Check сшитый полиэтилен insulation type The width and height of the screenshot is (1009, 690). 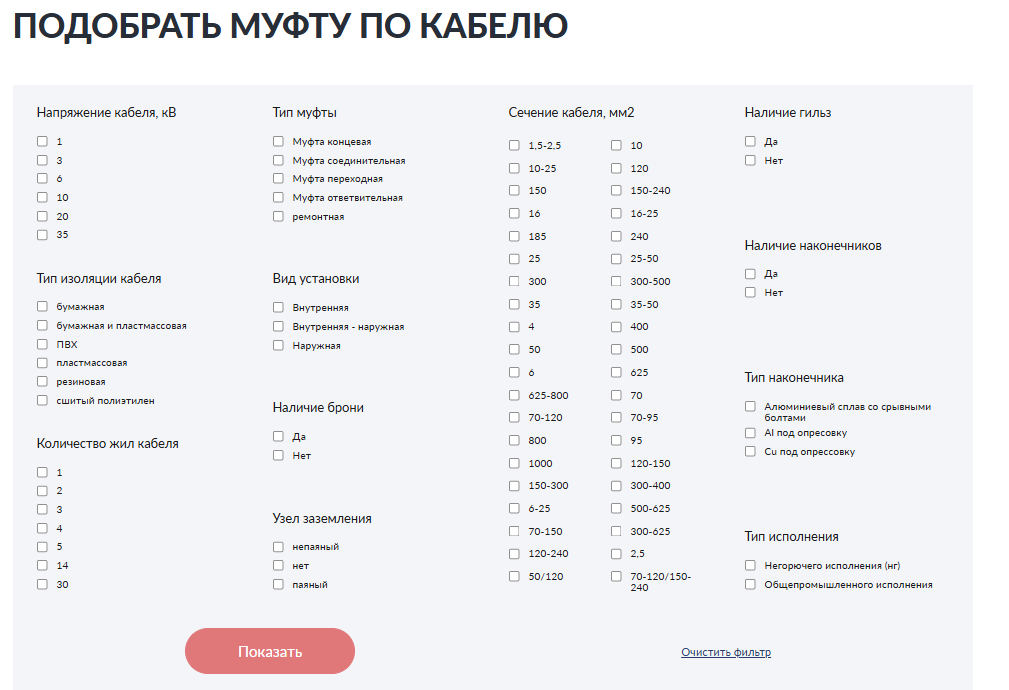(x=42, y=400)
